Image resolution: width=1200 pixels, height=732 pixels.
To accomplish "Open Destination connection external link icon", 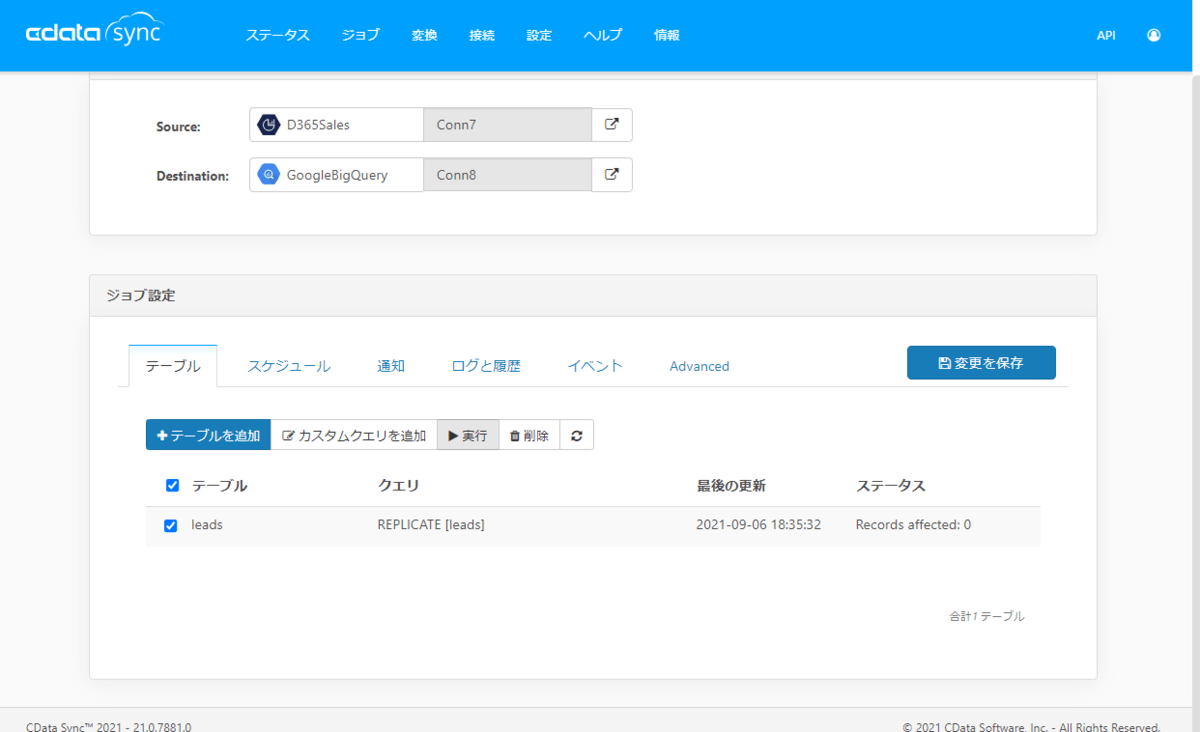I will [x=612, y=175].
